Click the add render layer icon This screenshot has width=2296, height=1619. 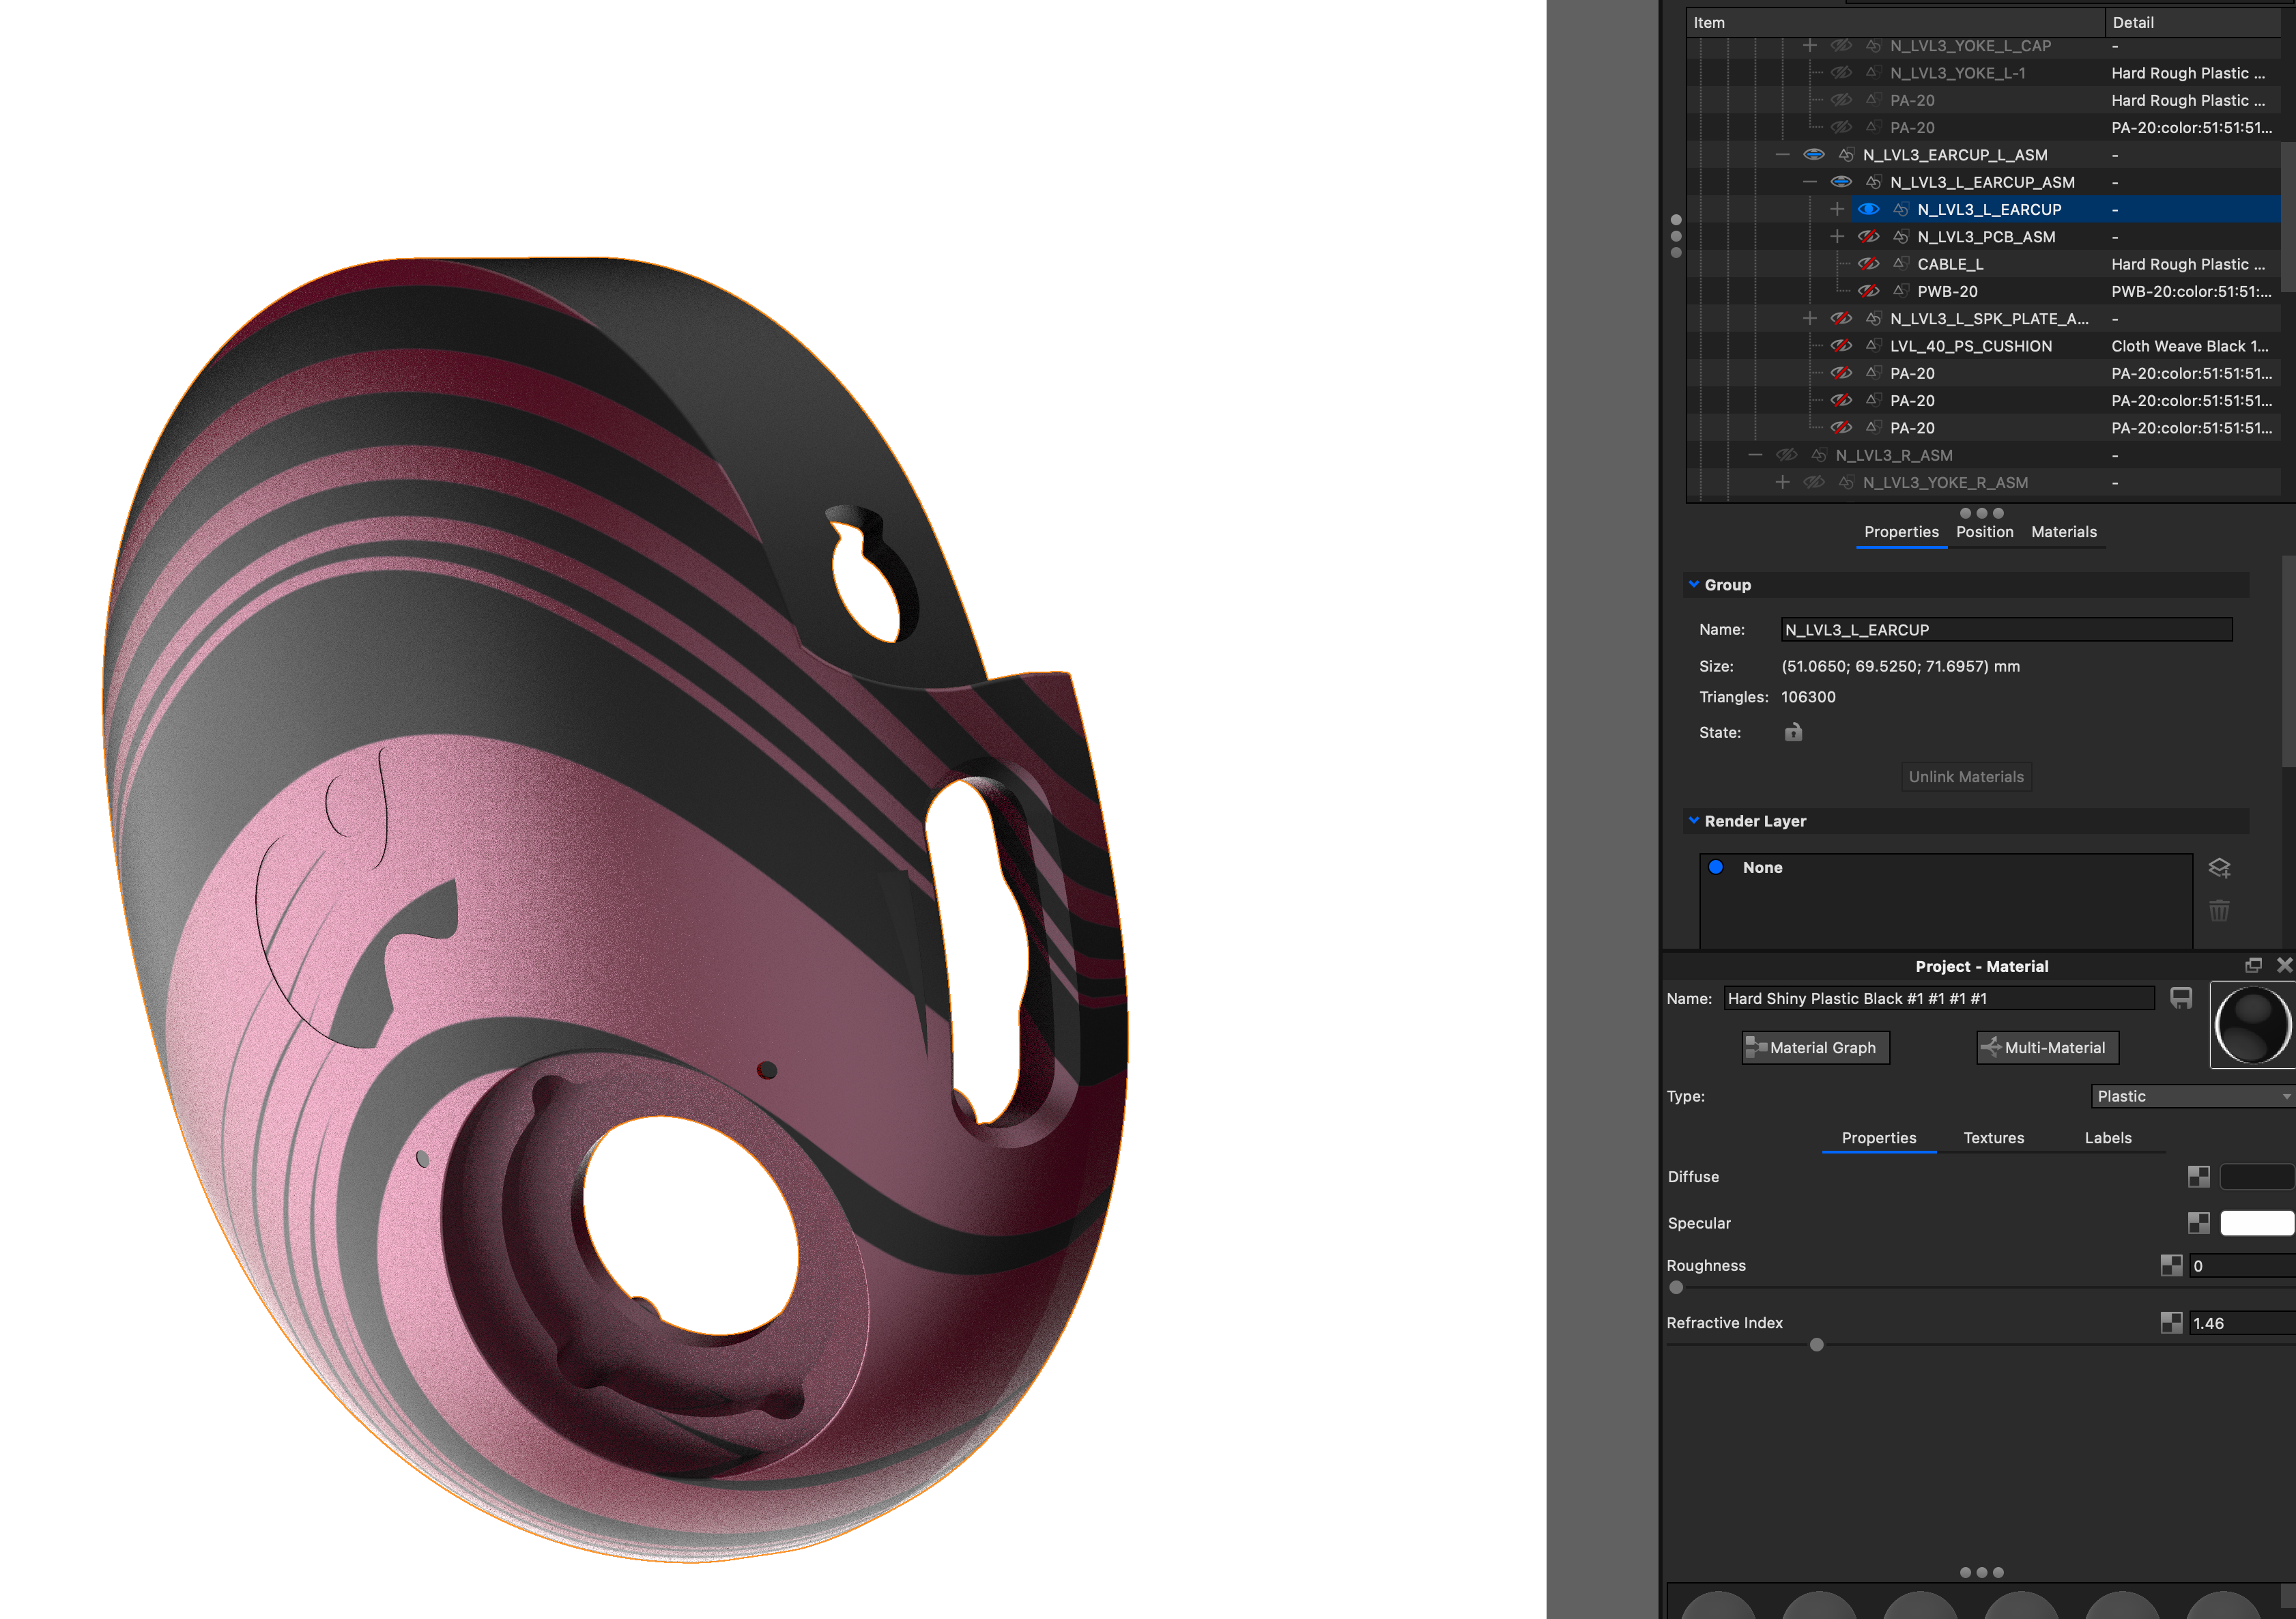[x=2219, y=868]
